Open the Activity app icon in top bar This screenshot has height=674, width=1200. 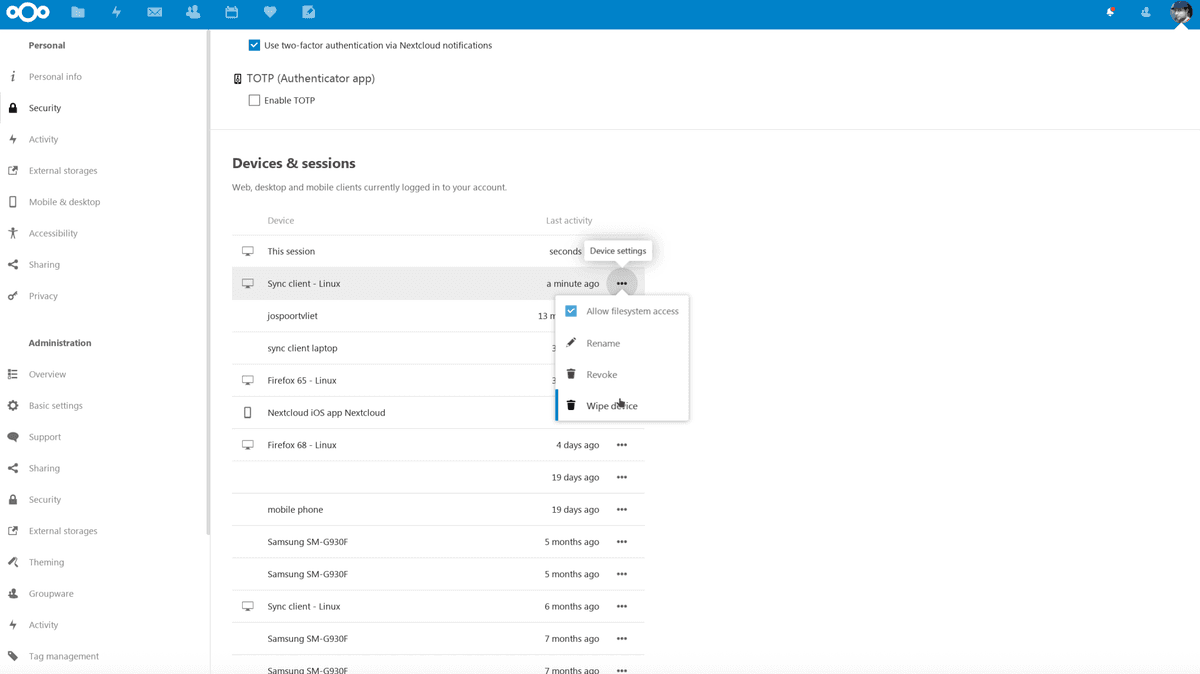coord(116,12)
